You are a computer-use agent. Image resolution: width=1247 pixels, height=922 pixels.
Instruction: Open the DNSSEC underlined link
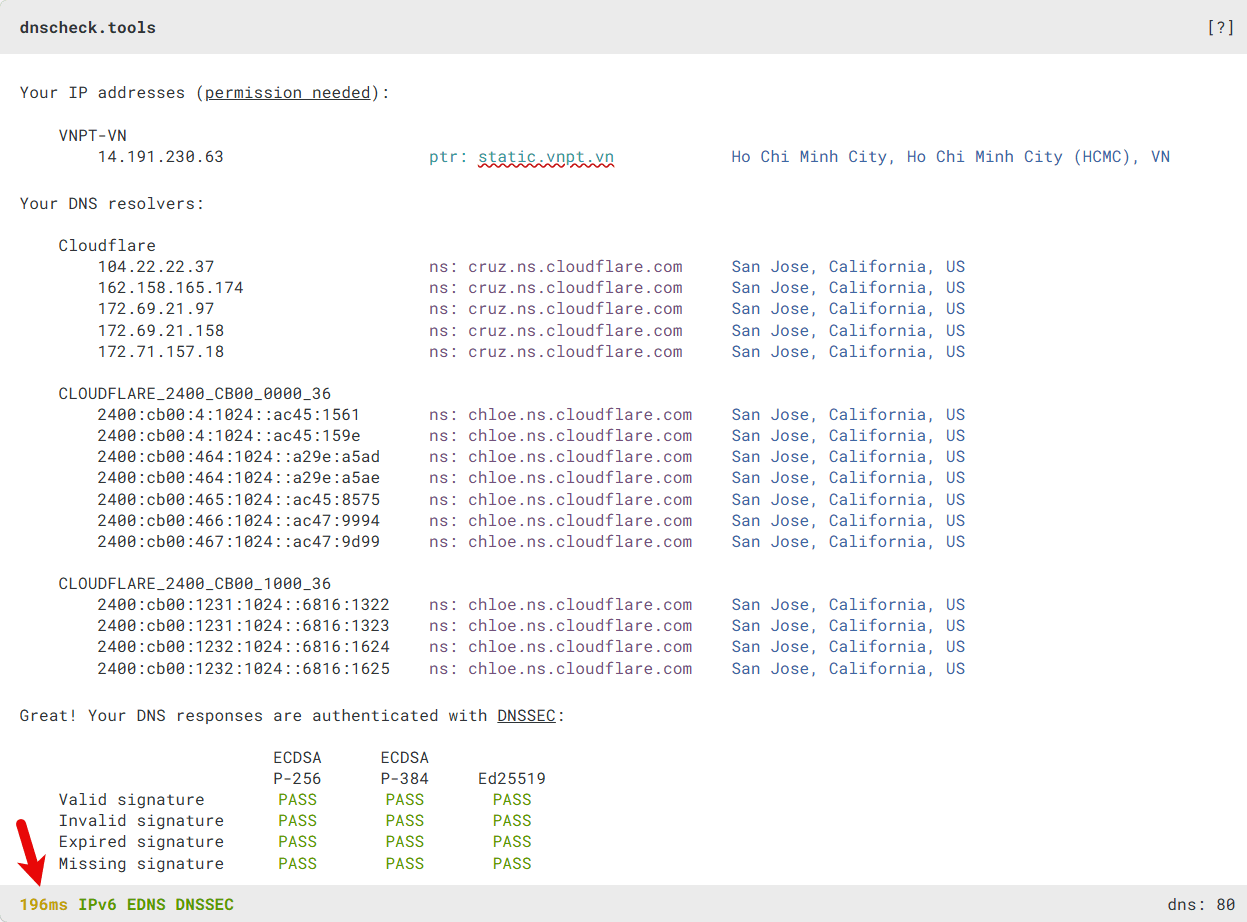[526, 716]
